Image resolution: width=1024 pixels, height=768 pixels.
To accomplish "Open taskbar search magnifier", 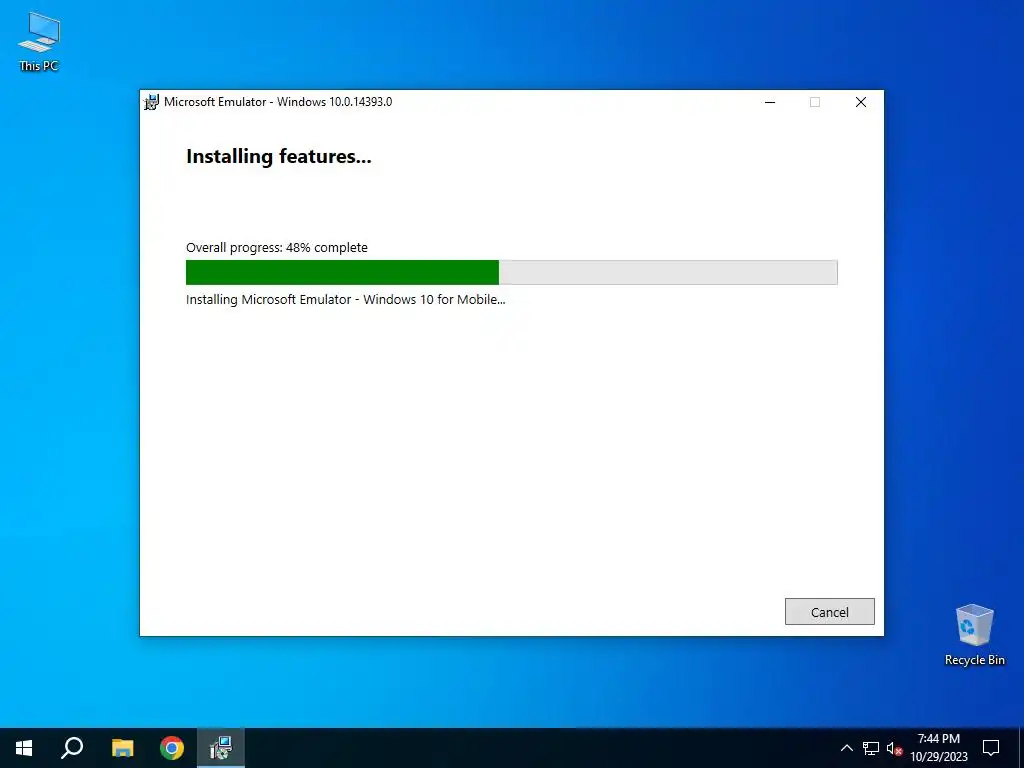I will coord(72,748).
